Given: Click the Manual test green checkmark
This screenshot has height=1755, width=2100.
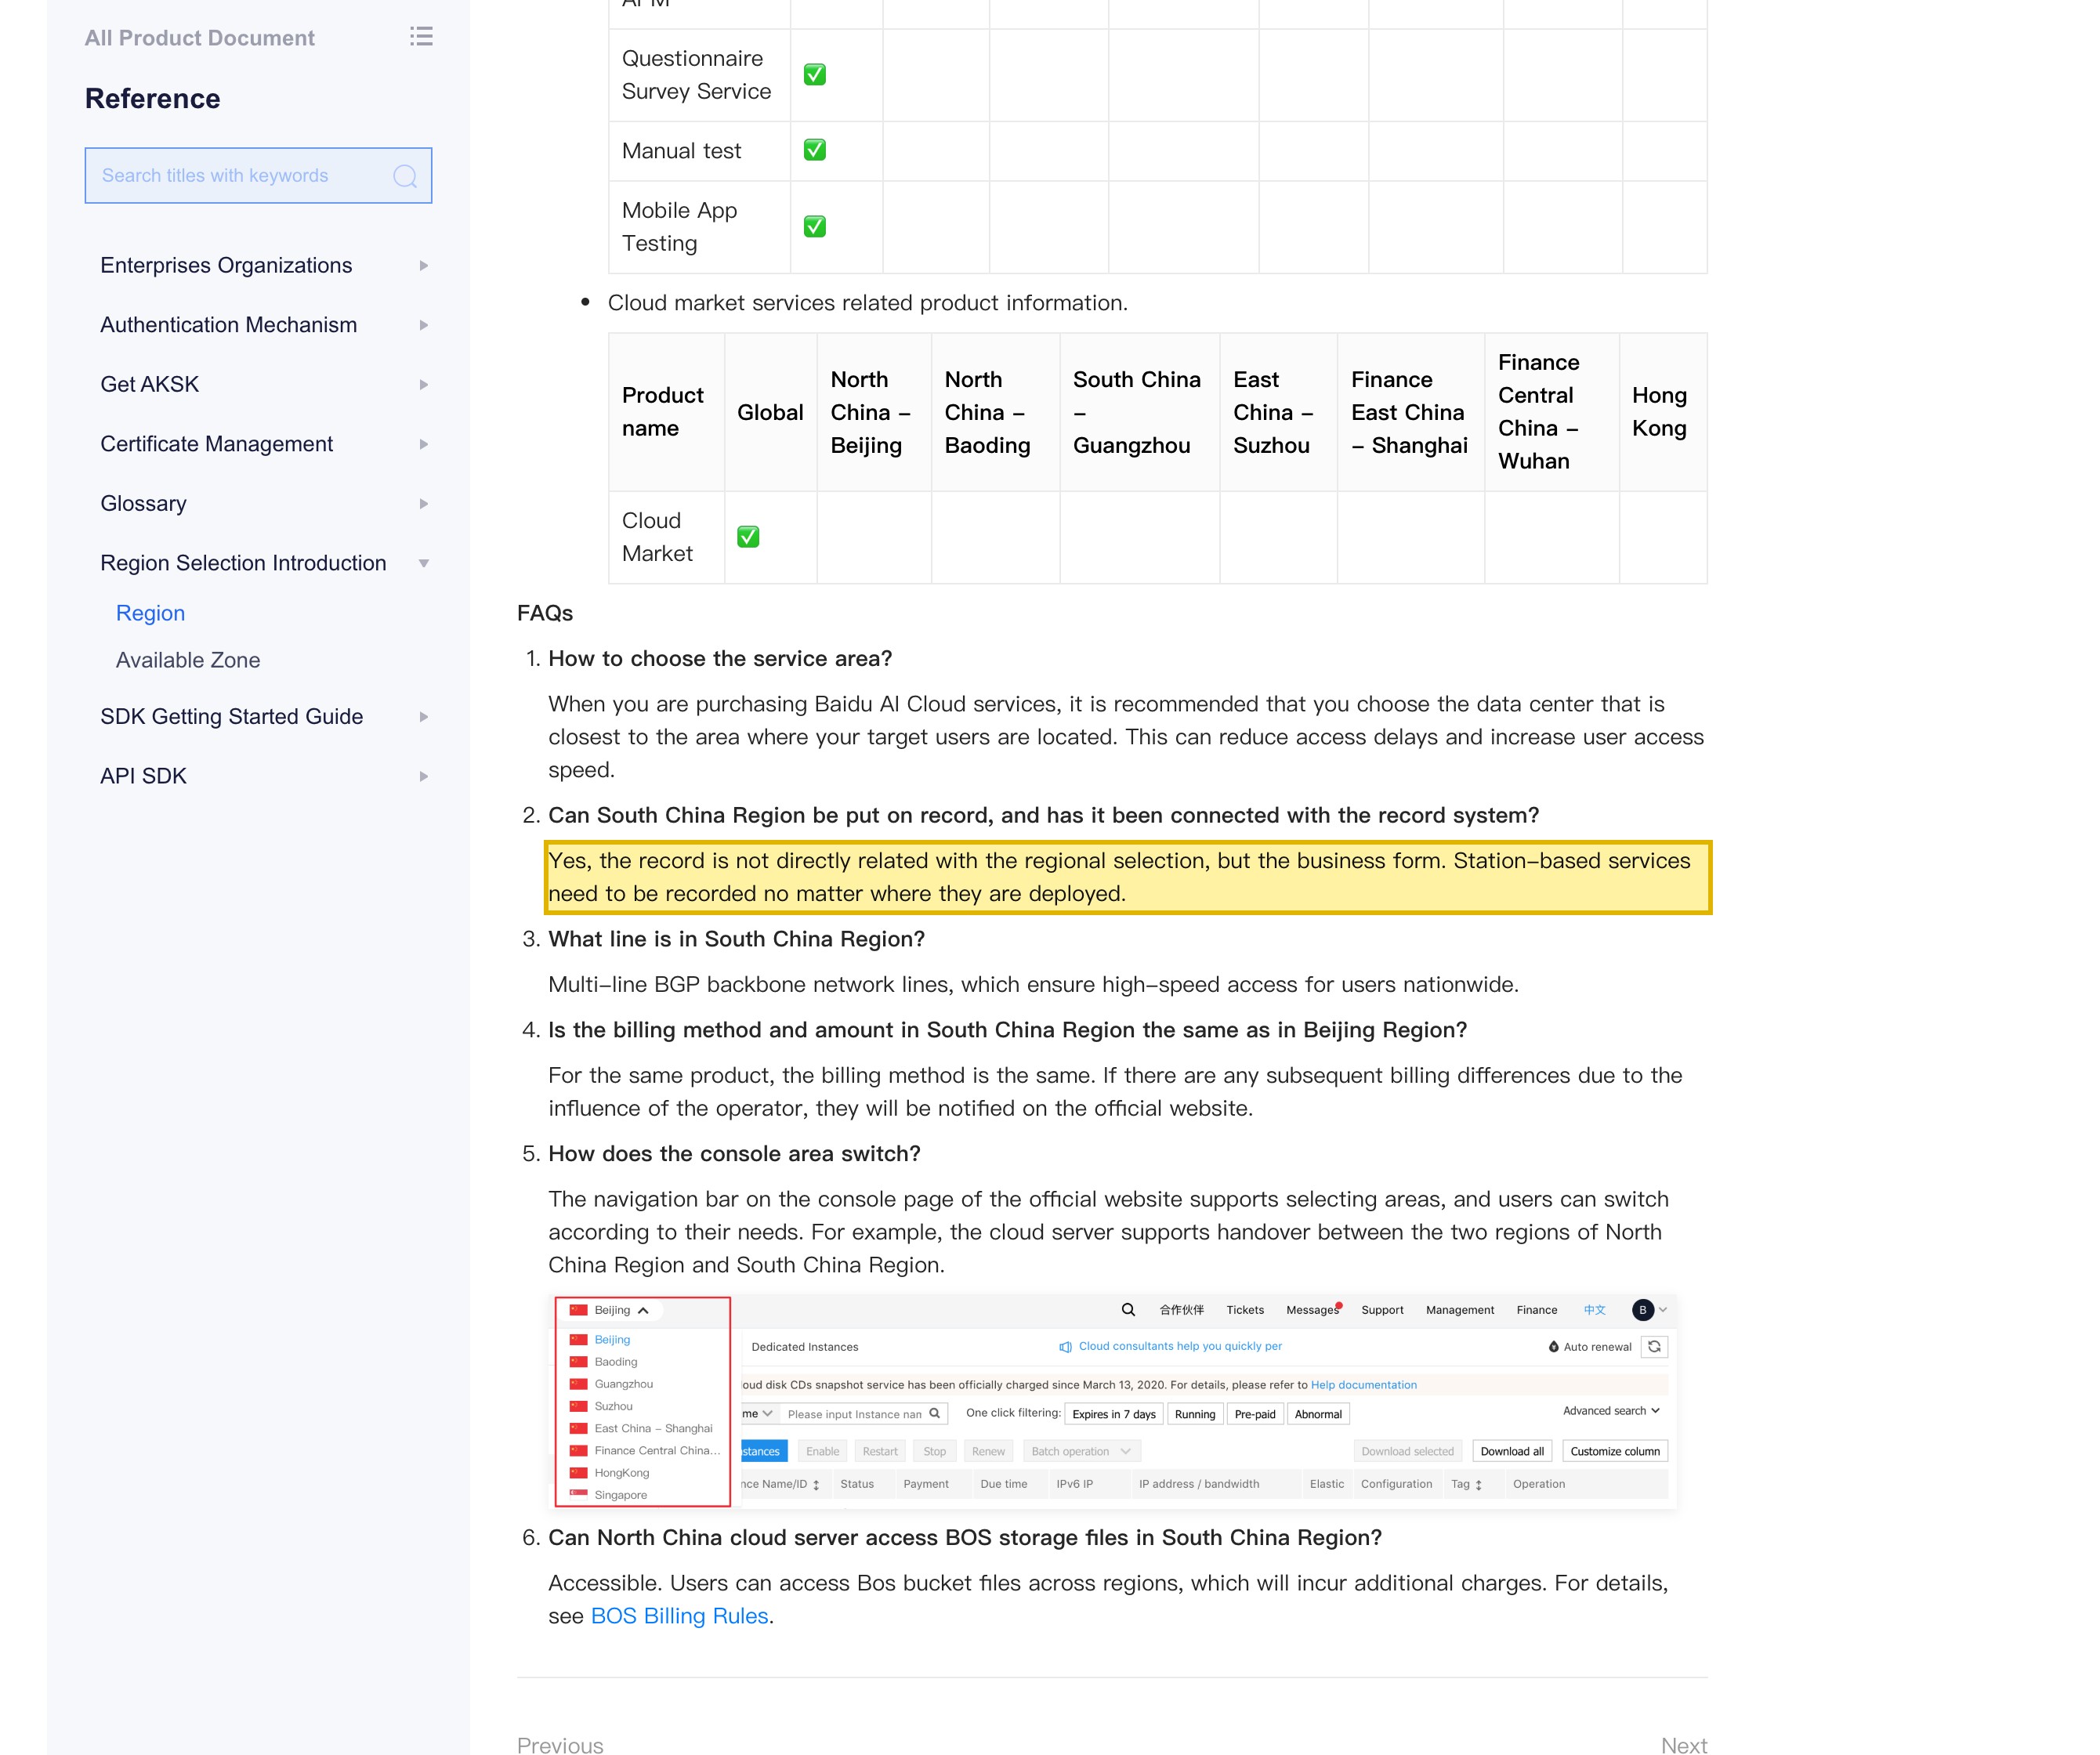Looking at the screenshot, I should click(815, 150).
